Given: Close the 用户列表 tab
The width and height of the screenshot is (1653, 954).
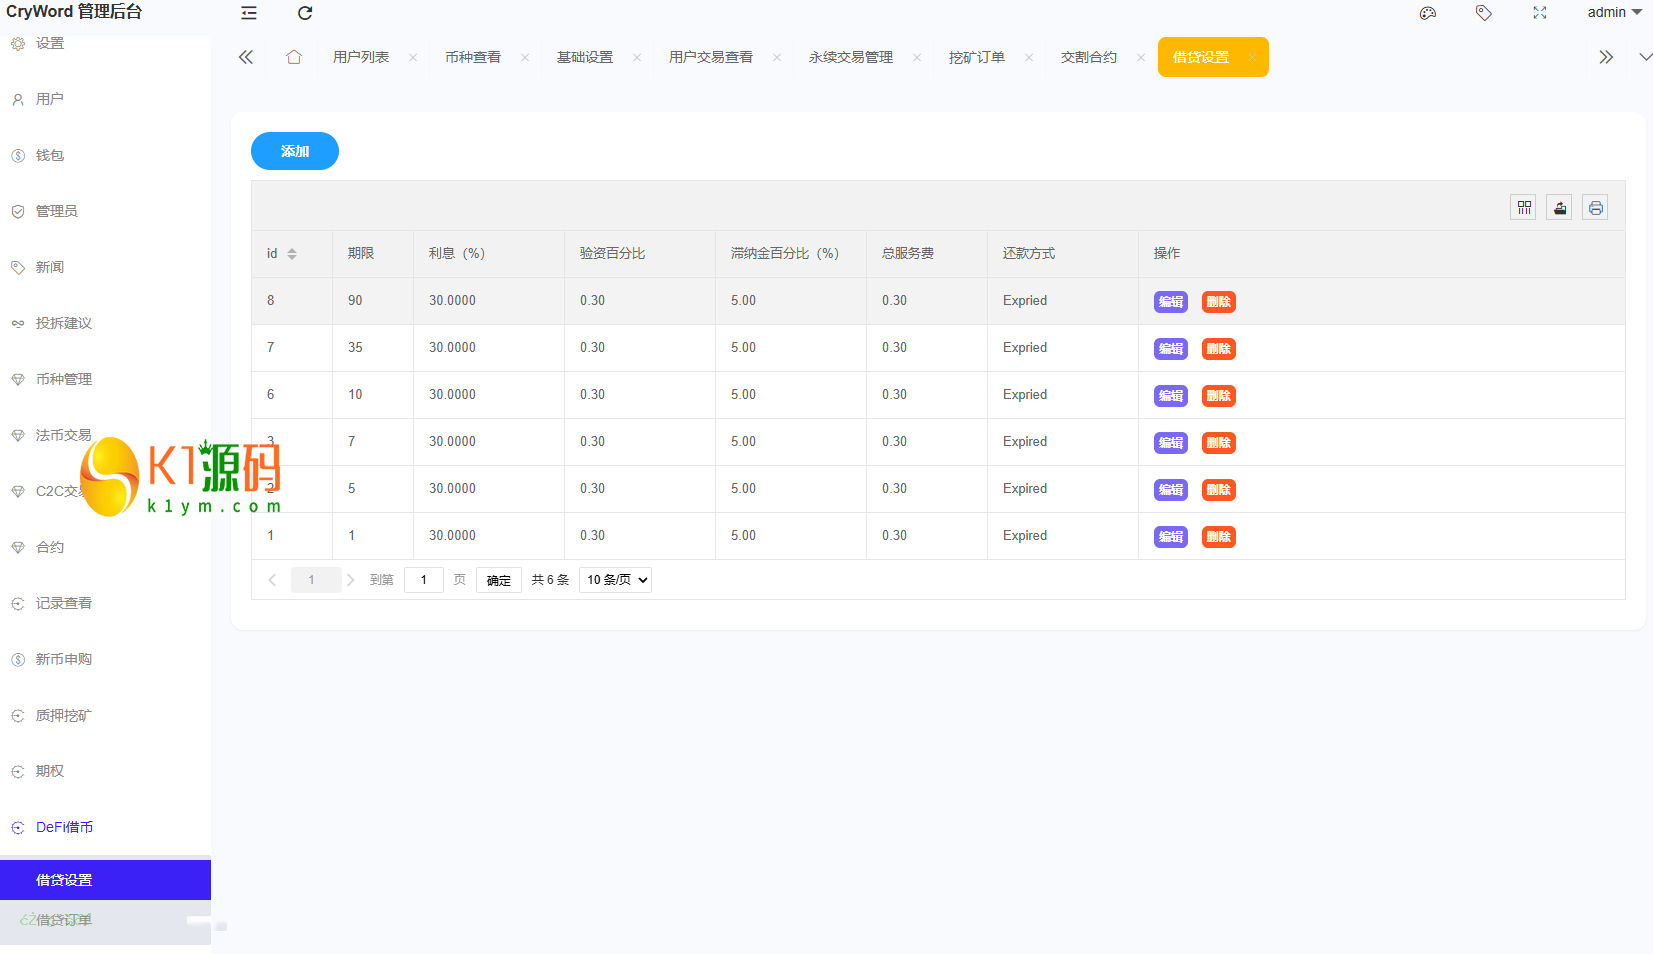Looking at the screenshot, I should [413, 58].
